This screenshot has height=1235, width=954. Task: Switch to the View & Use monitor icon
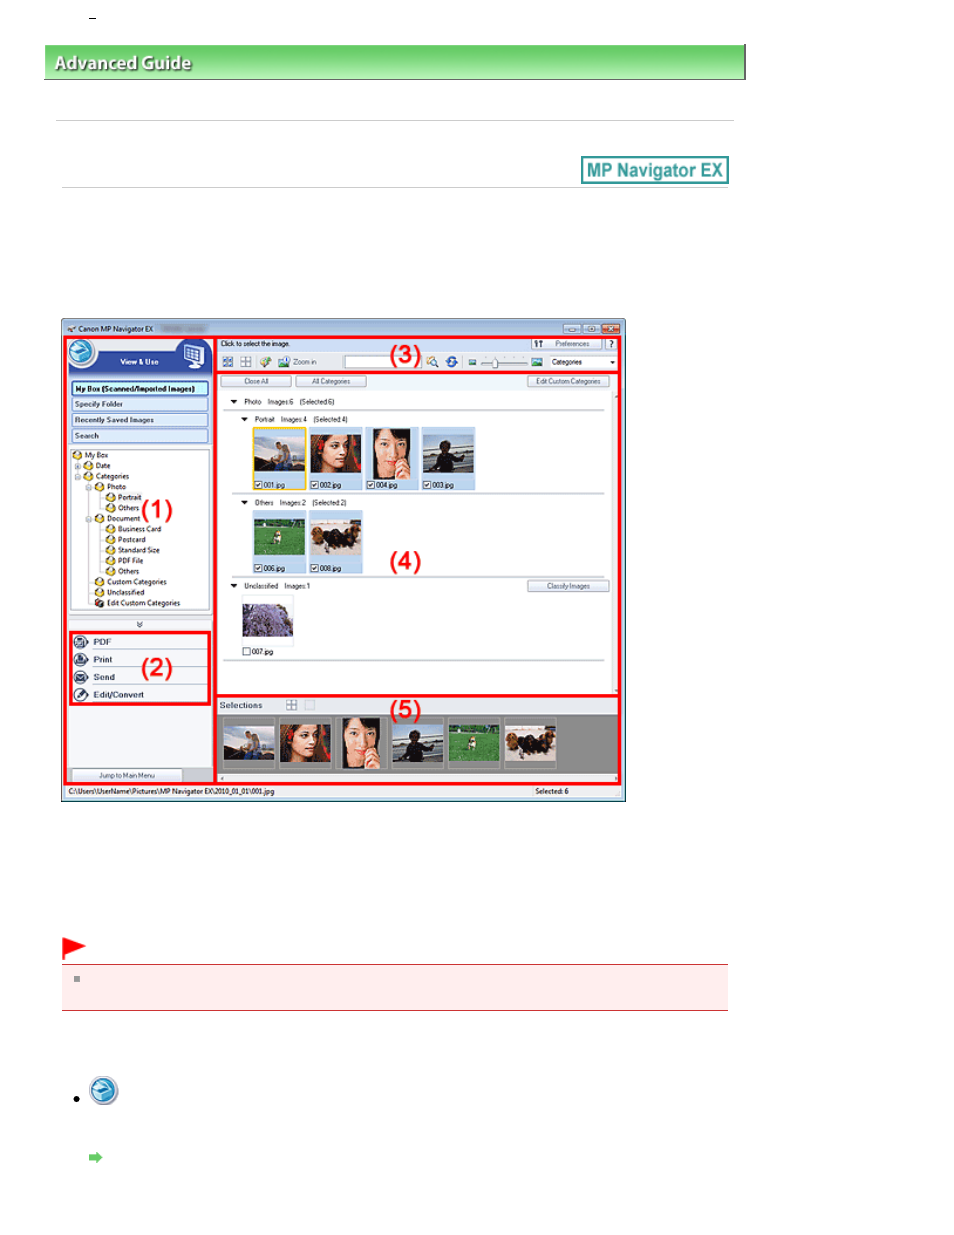(x=192, y=355)
